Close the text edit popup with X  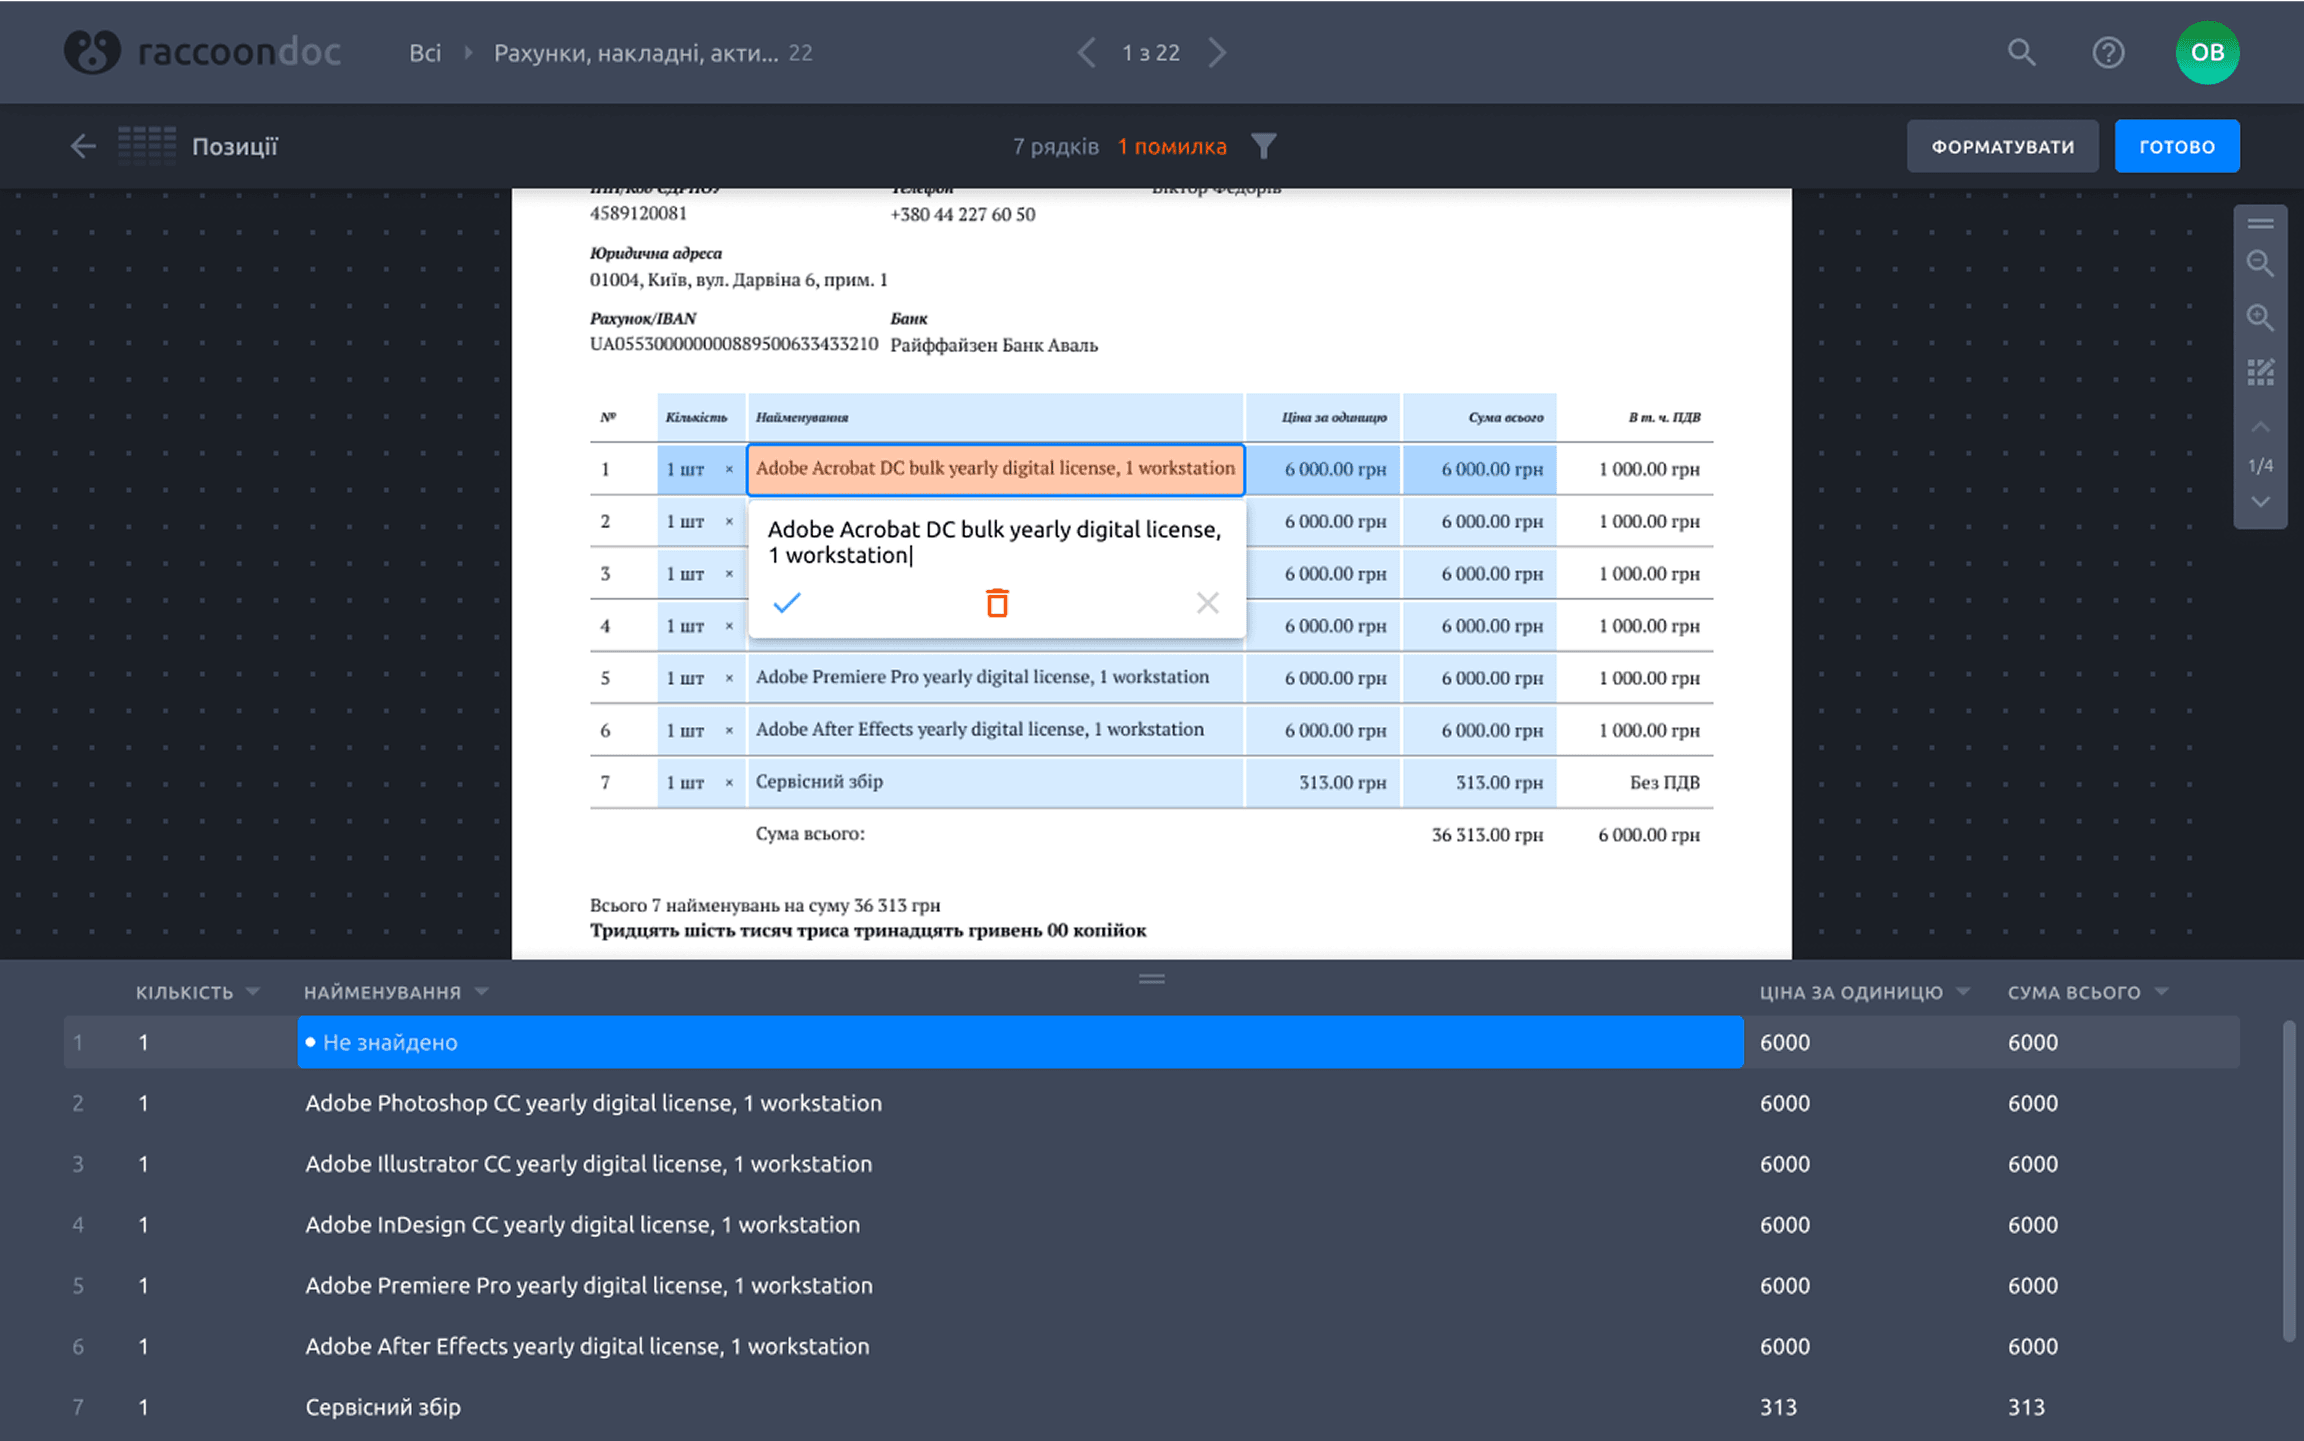[1207, 602]
